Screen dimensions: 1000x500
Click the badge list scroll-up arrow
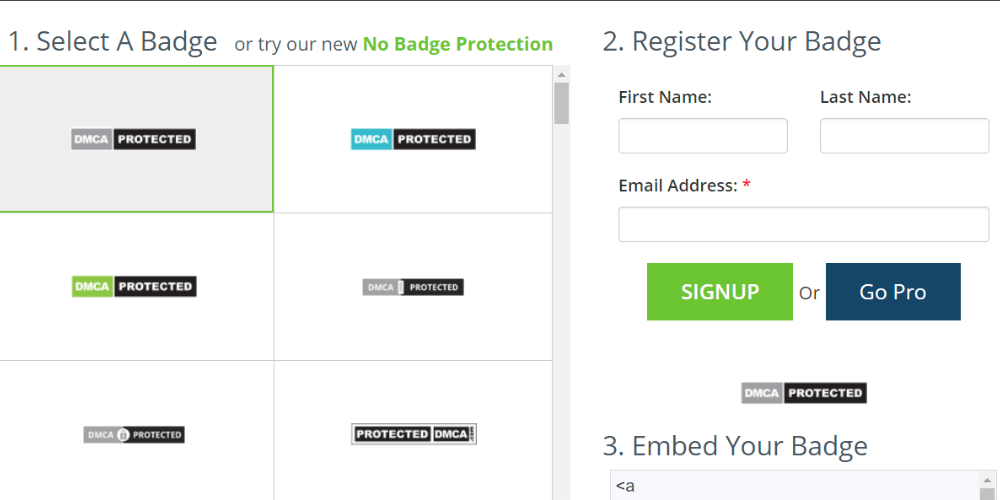tap(561, 75)
